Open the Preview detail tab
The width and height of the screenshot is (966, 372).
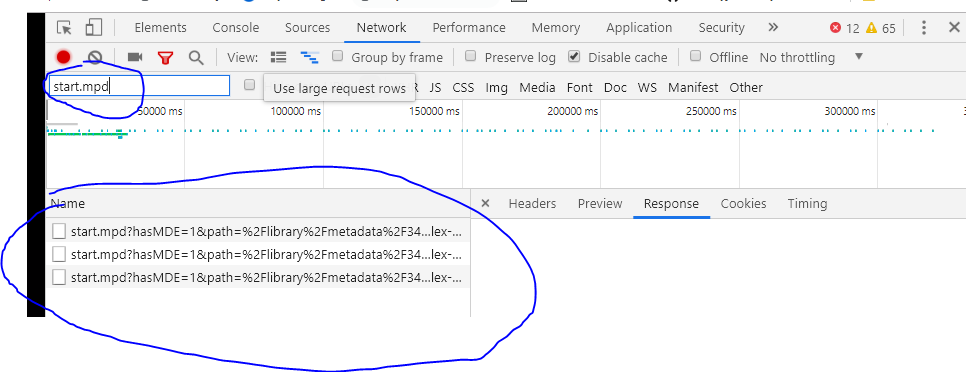tap(600, 203)
